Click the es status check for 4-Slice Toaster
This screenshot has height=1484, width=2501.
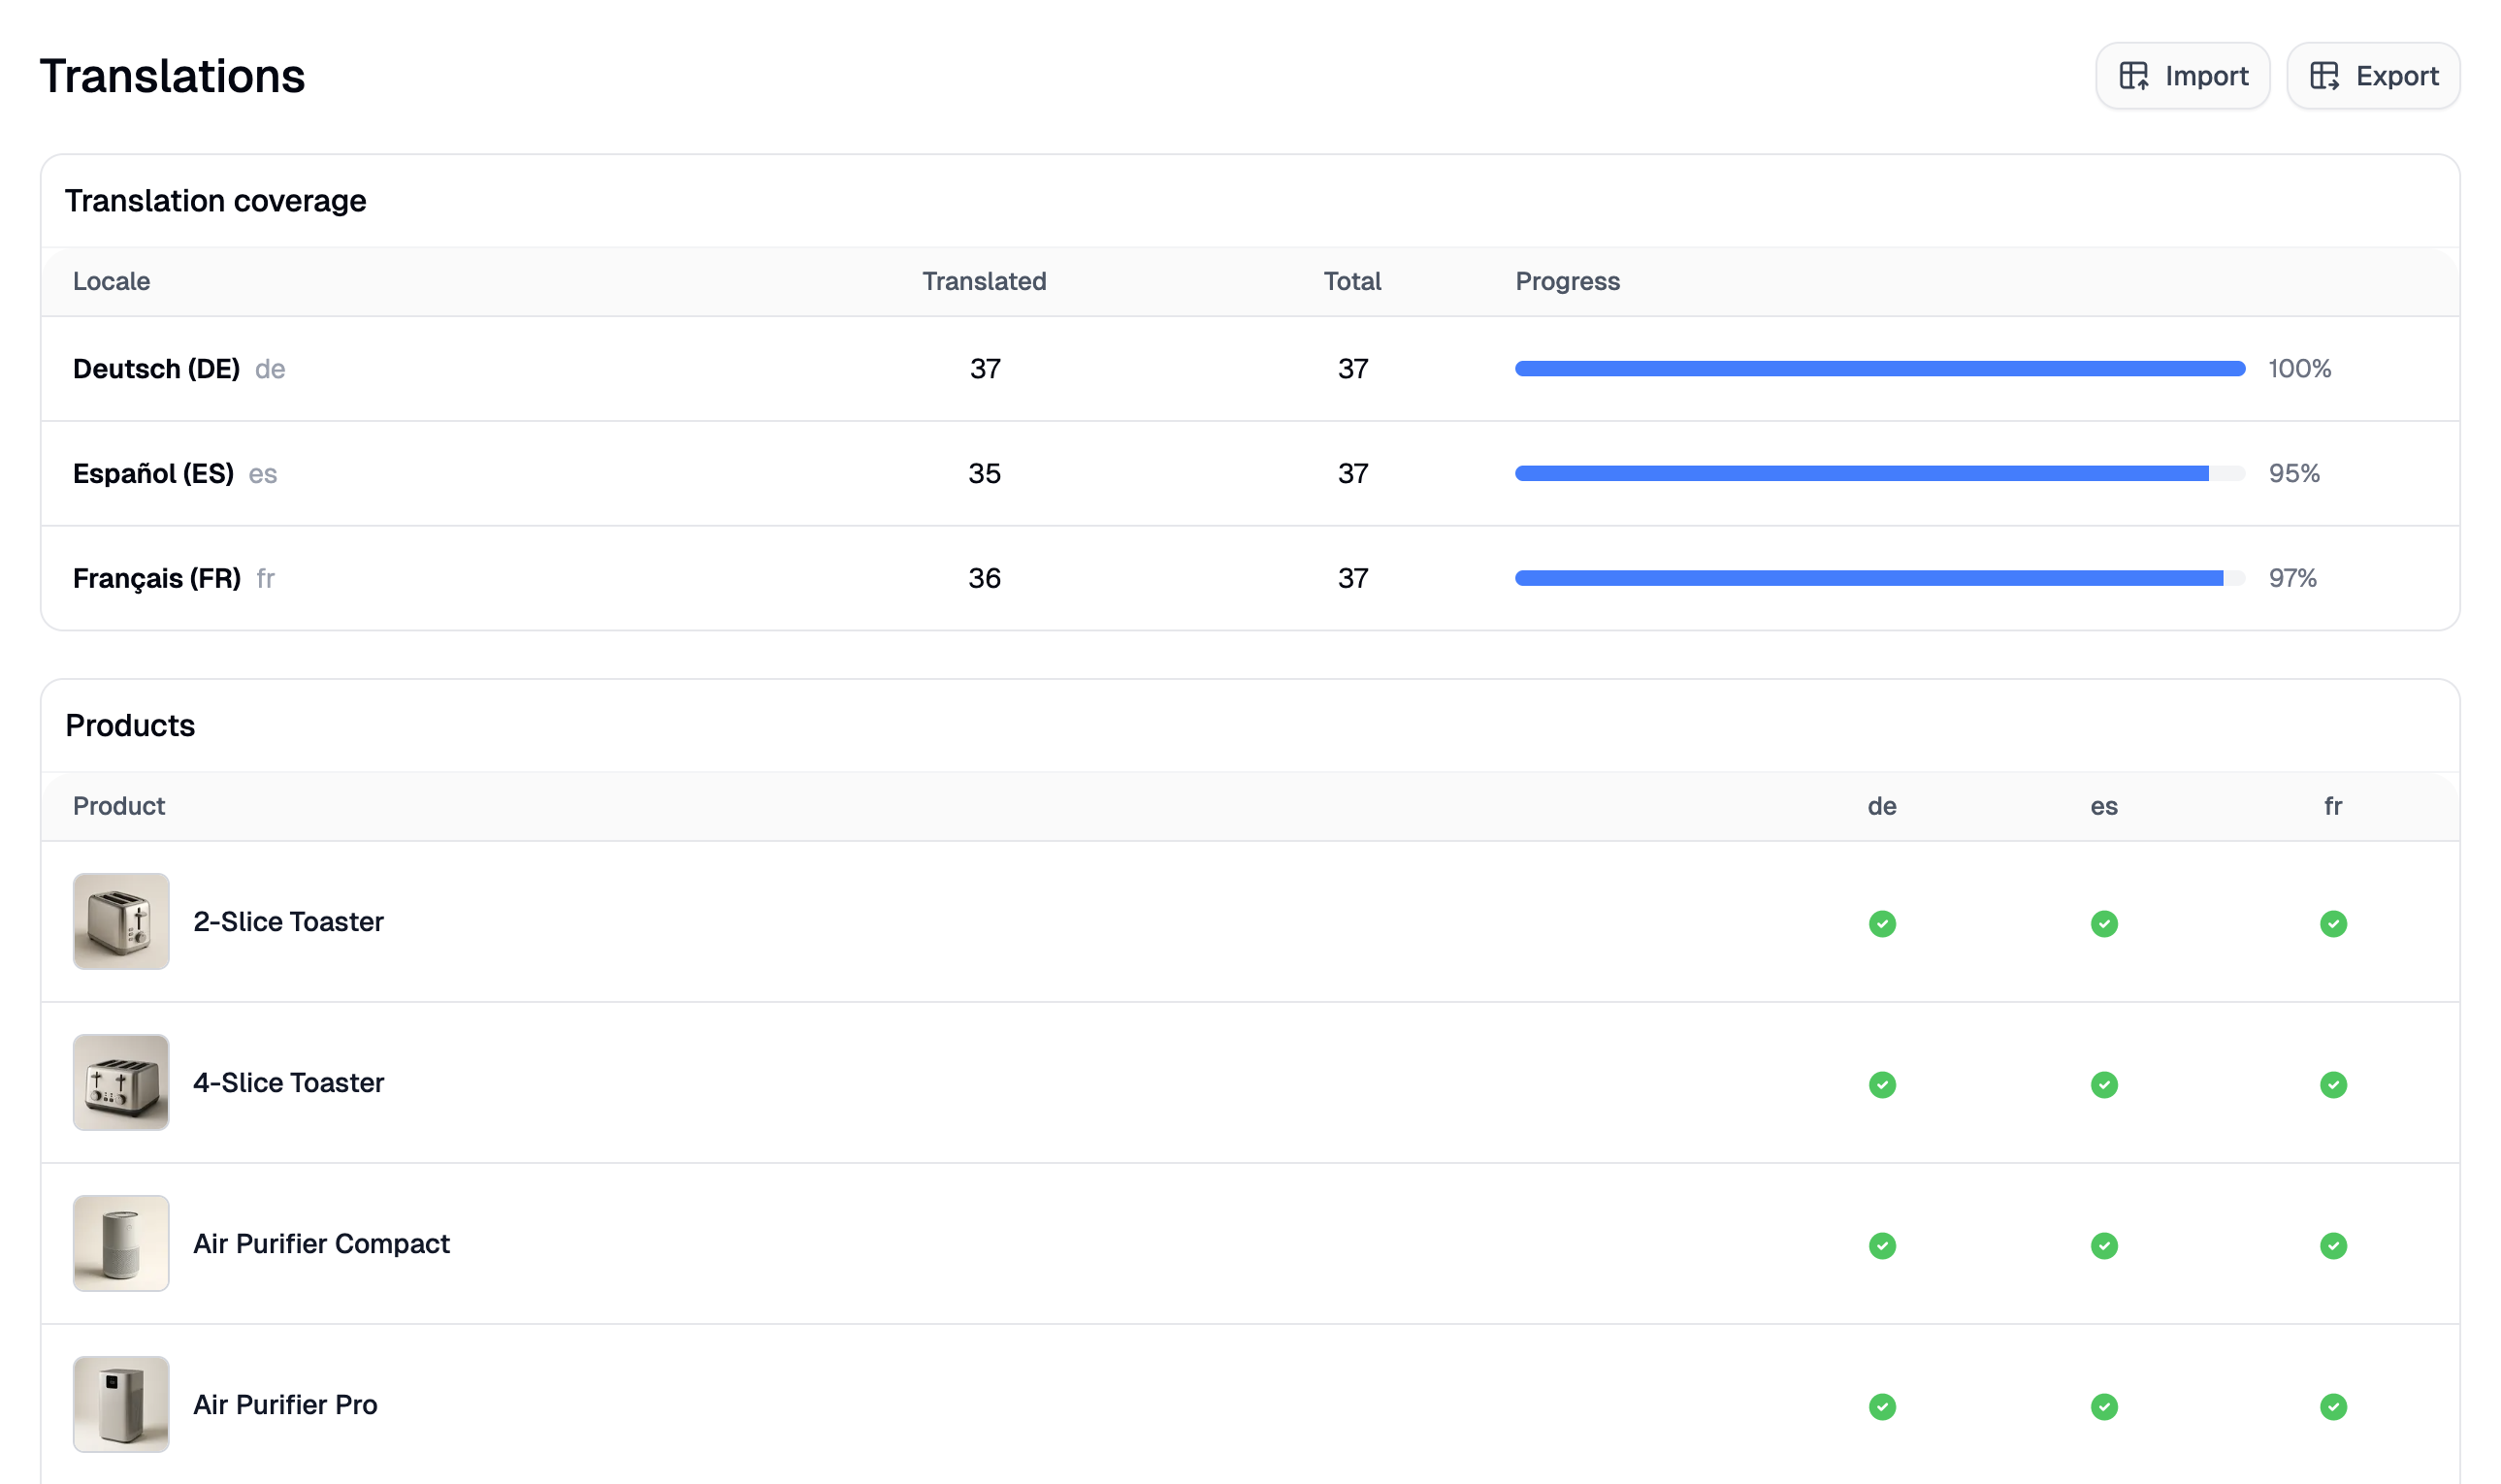(2104, 1084)
